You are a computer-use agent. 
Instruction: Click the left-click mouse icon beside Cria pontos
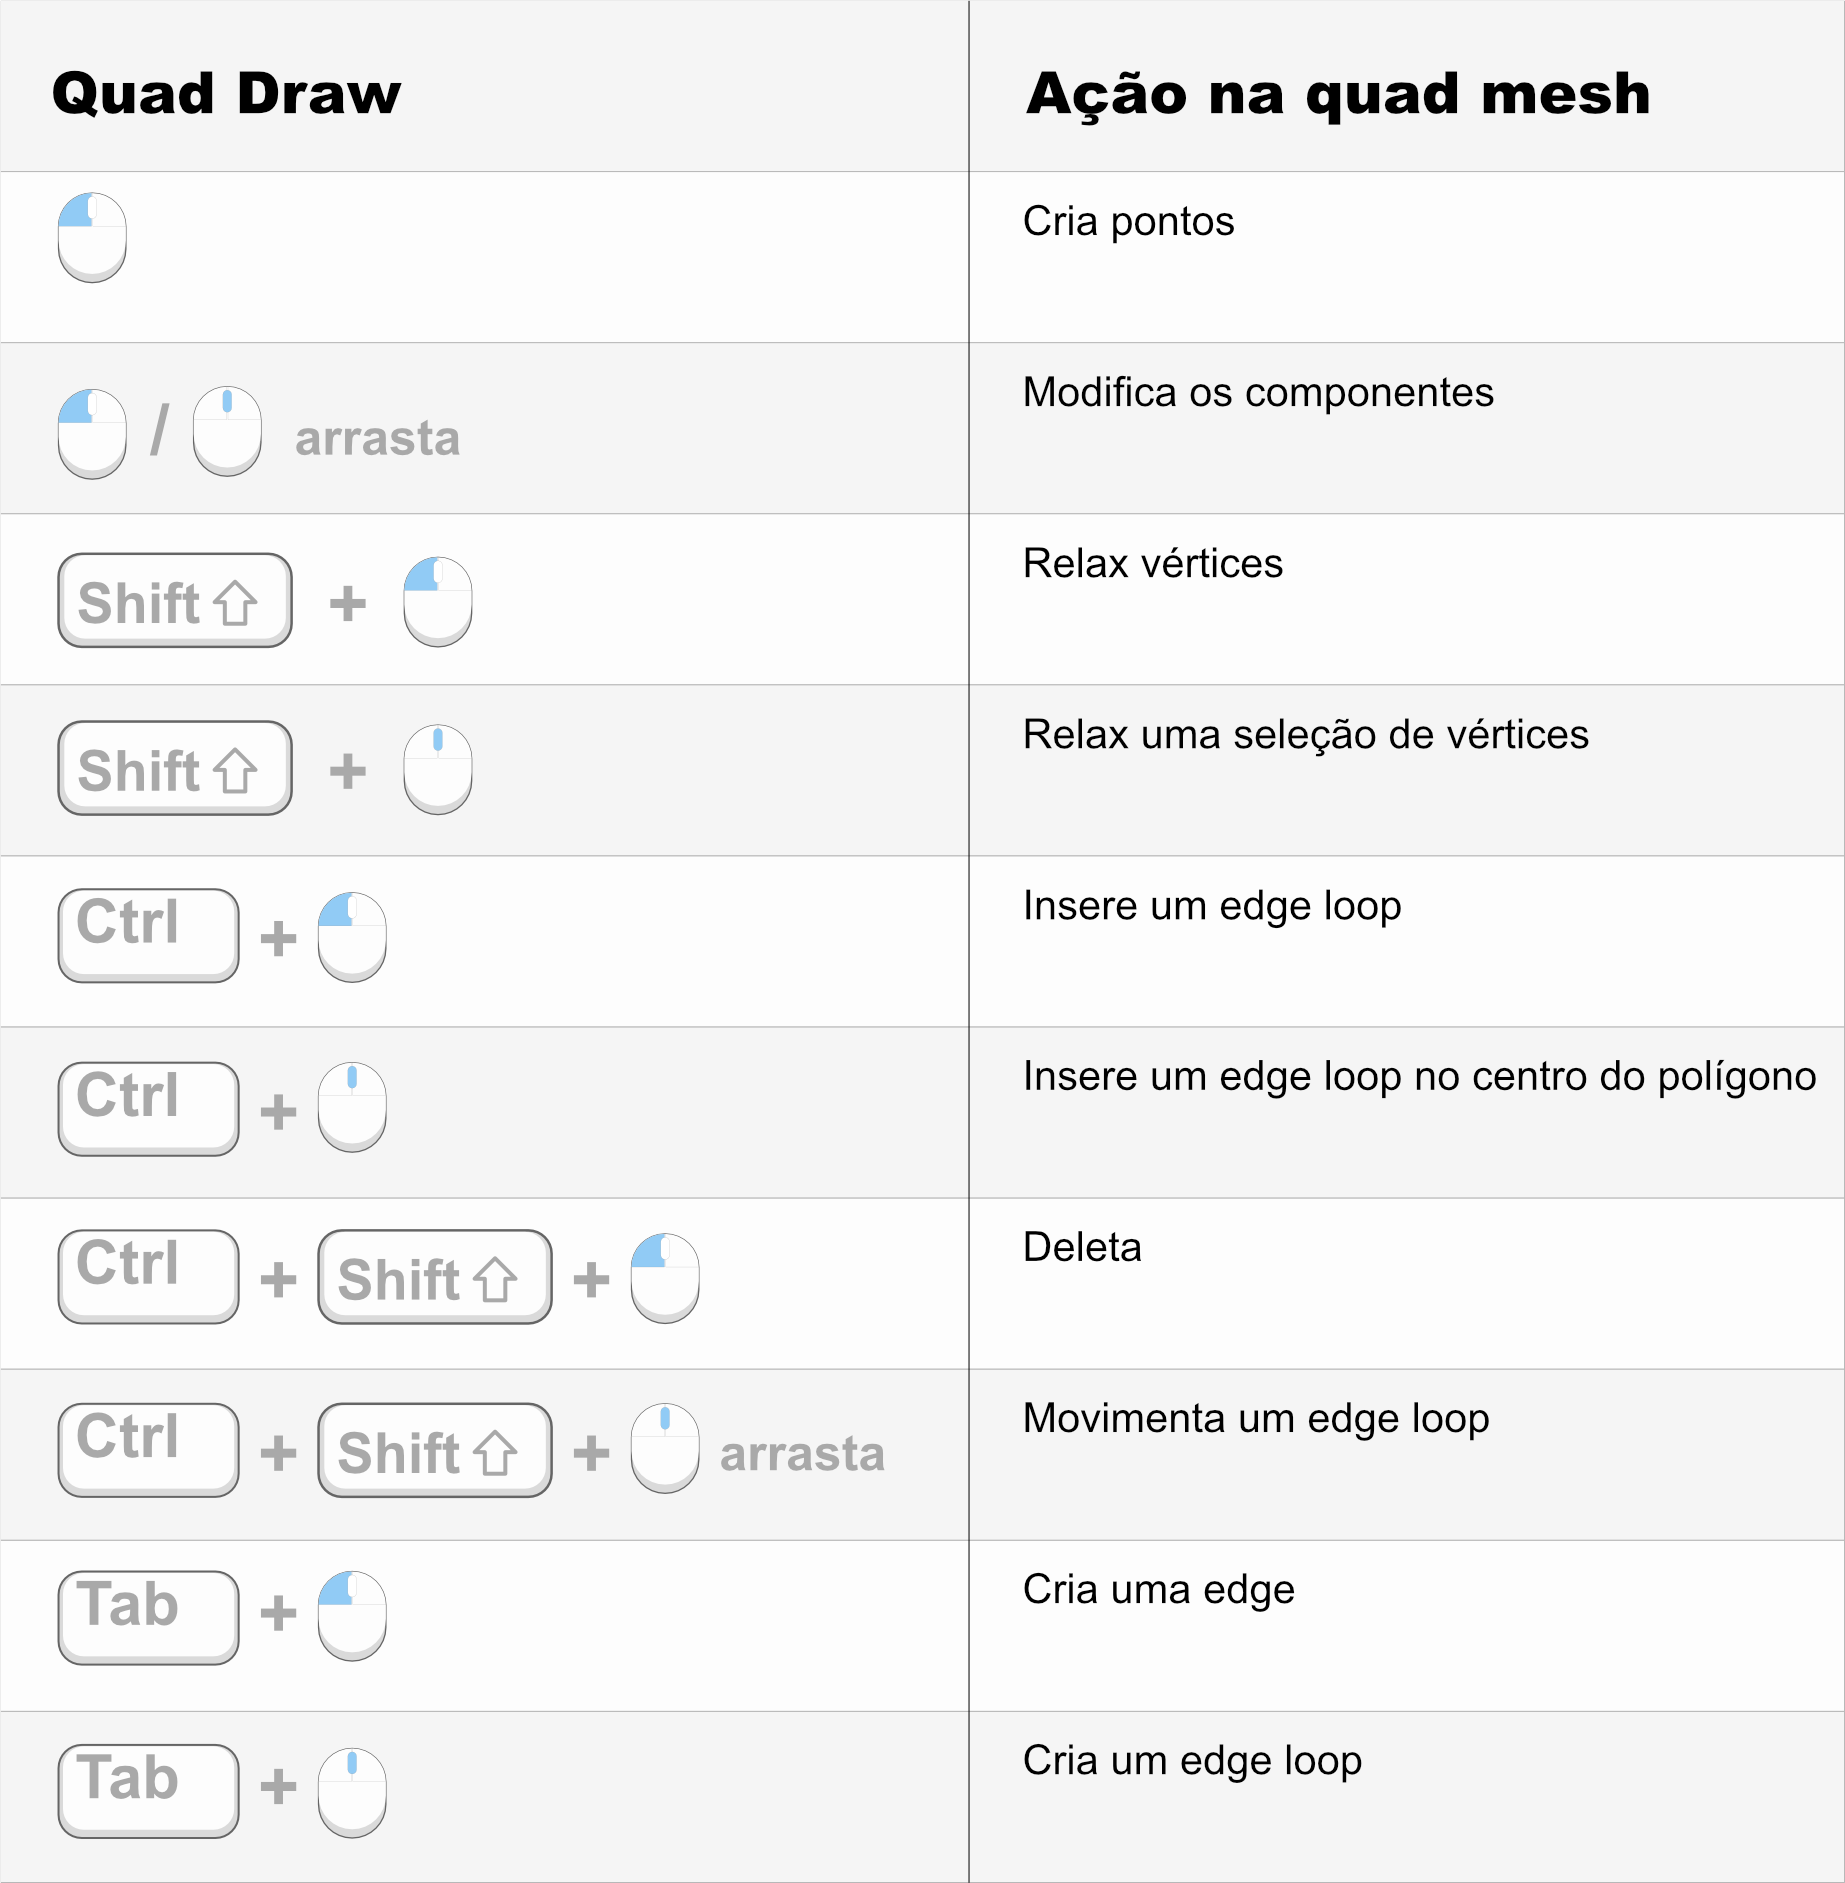(92, 237)
